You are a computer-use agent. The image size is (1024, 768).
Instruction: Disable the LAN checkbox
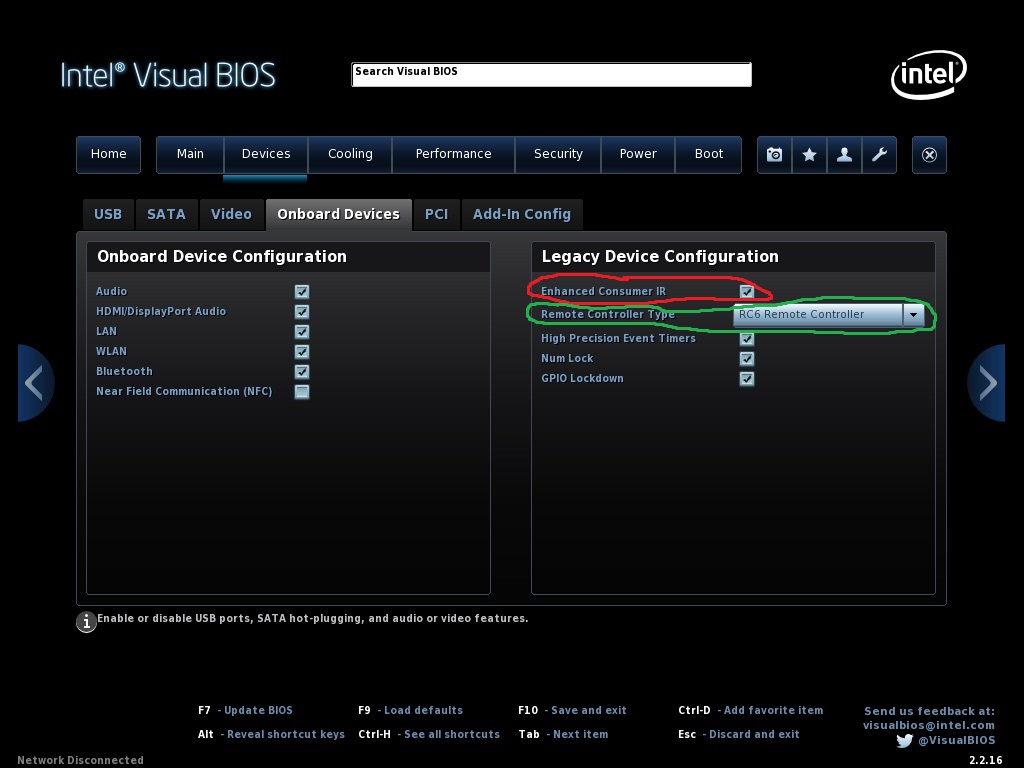pos(302,332)
